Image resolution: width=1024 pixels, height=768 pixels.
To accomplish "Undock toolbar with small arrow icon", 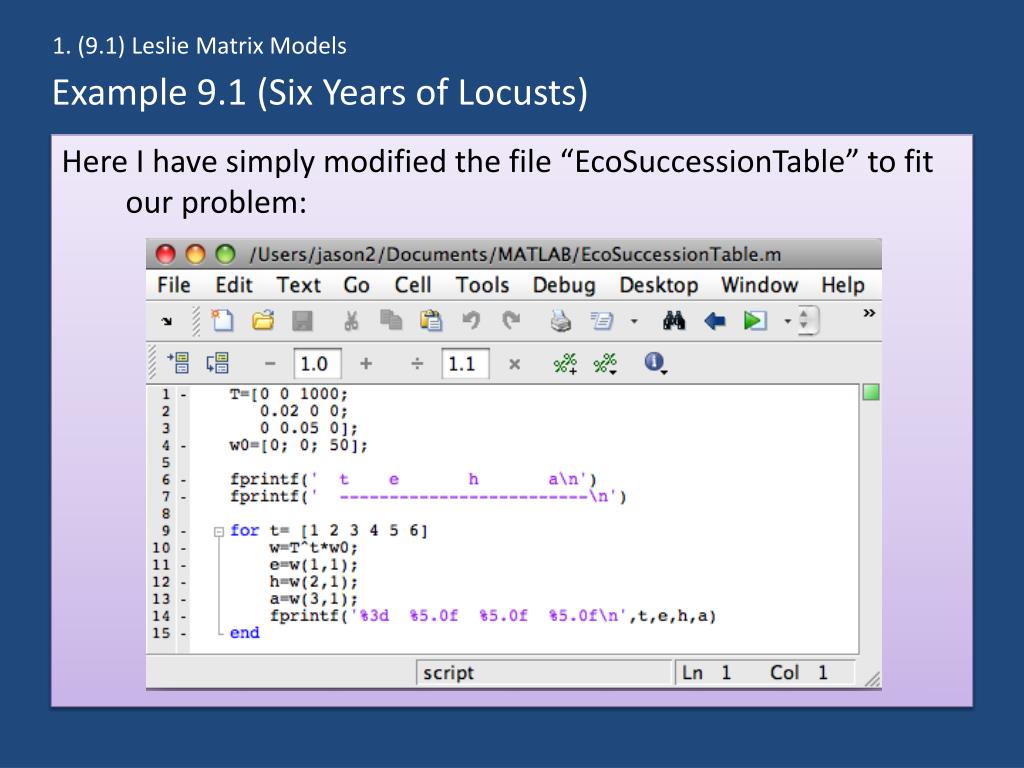I will (167, 321).
